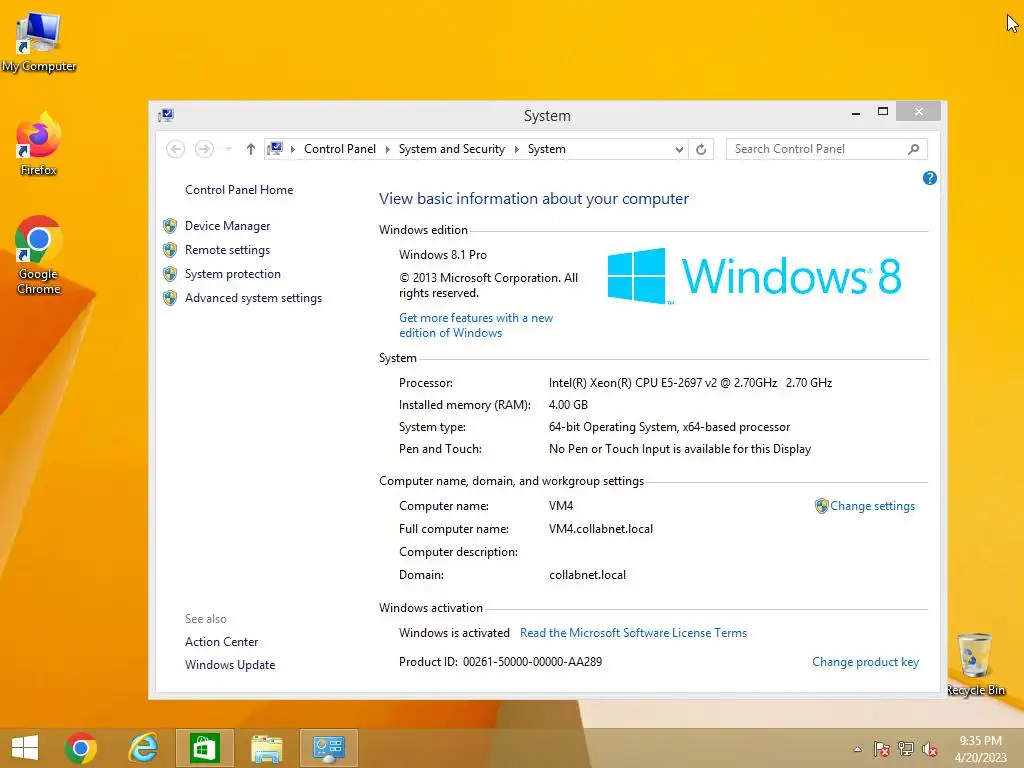This screenshot has height=768, width=1024.
Task: Click the address bar computer icon
Action: click(275, 149)
